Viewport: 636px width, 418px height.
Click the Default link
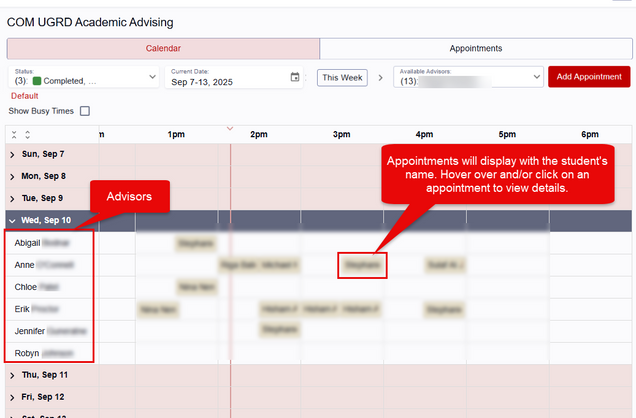pyautogui.click(x=24, y=96)
